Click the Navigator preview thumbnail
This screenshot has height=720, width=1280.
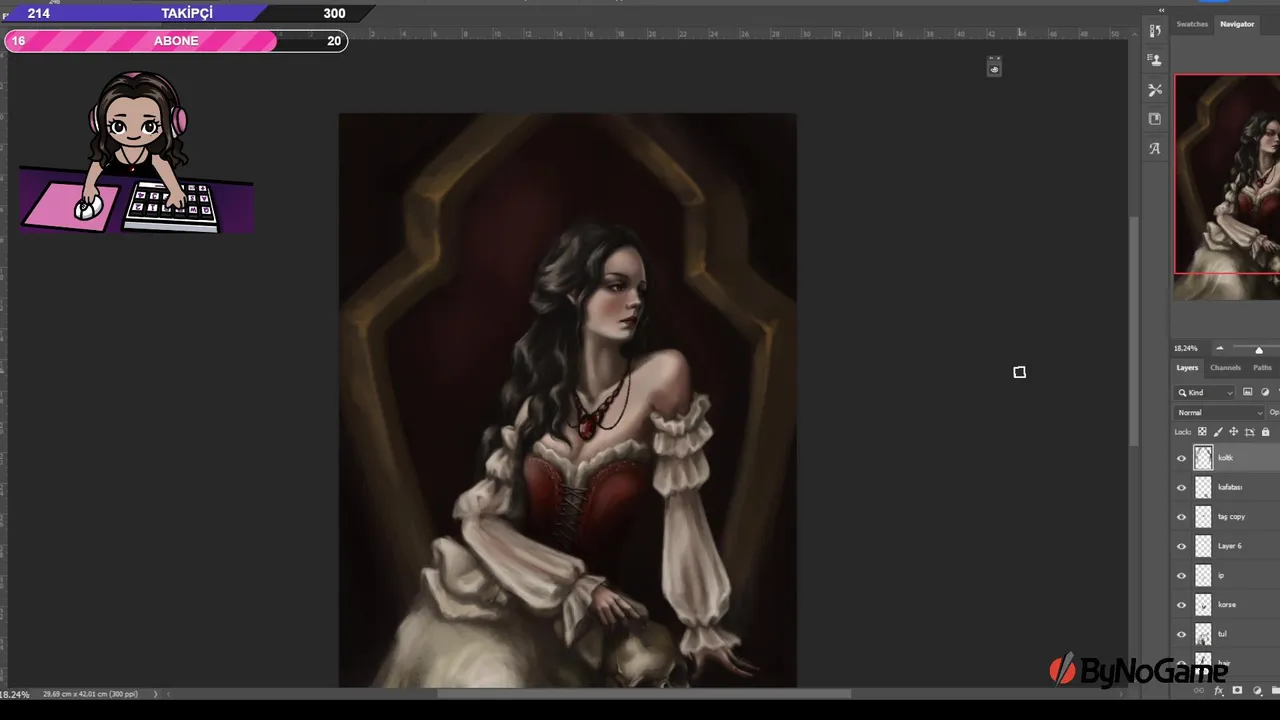point(1227,187)
